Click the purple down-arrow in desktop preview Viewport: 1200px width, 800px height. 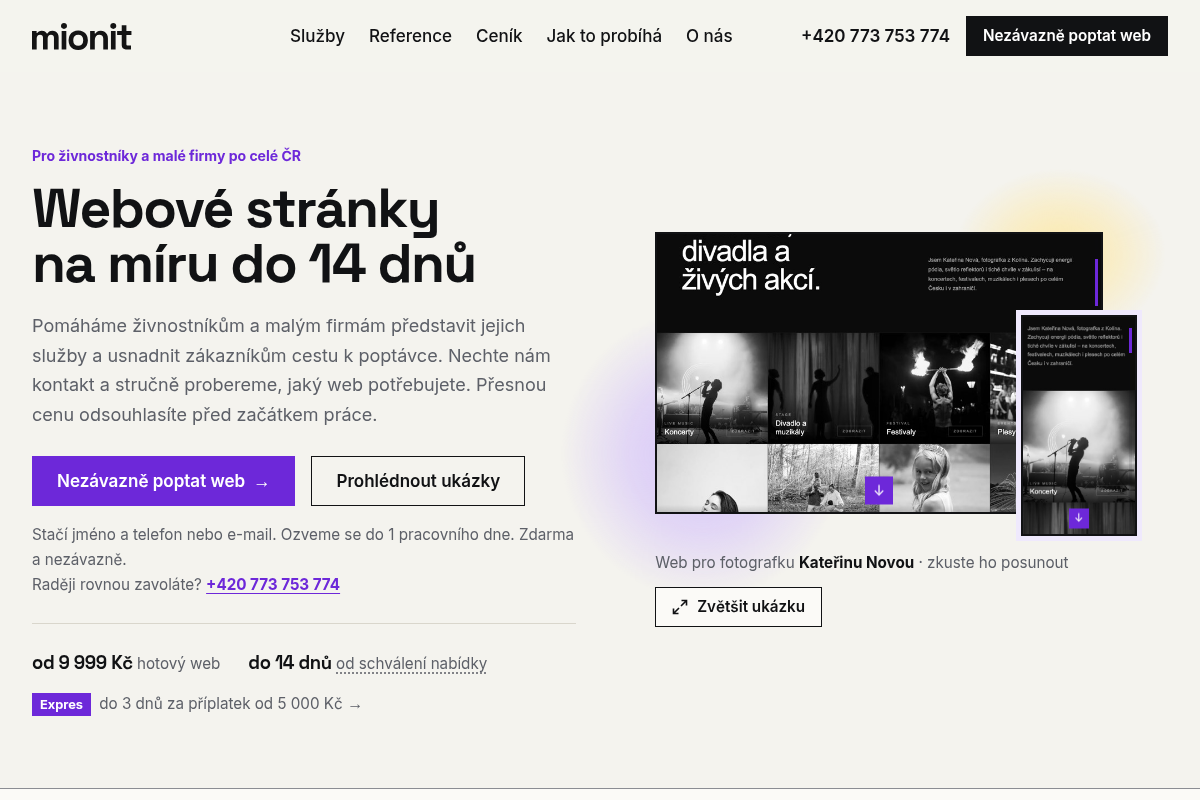879,490
